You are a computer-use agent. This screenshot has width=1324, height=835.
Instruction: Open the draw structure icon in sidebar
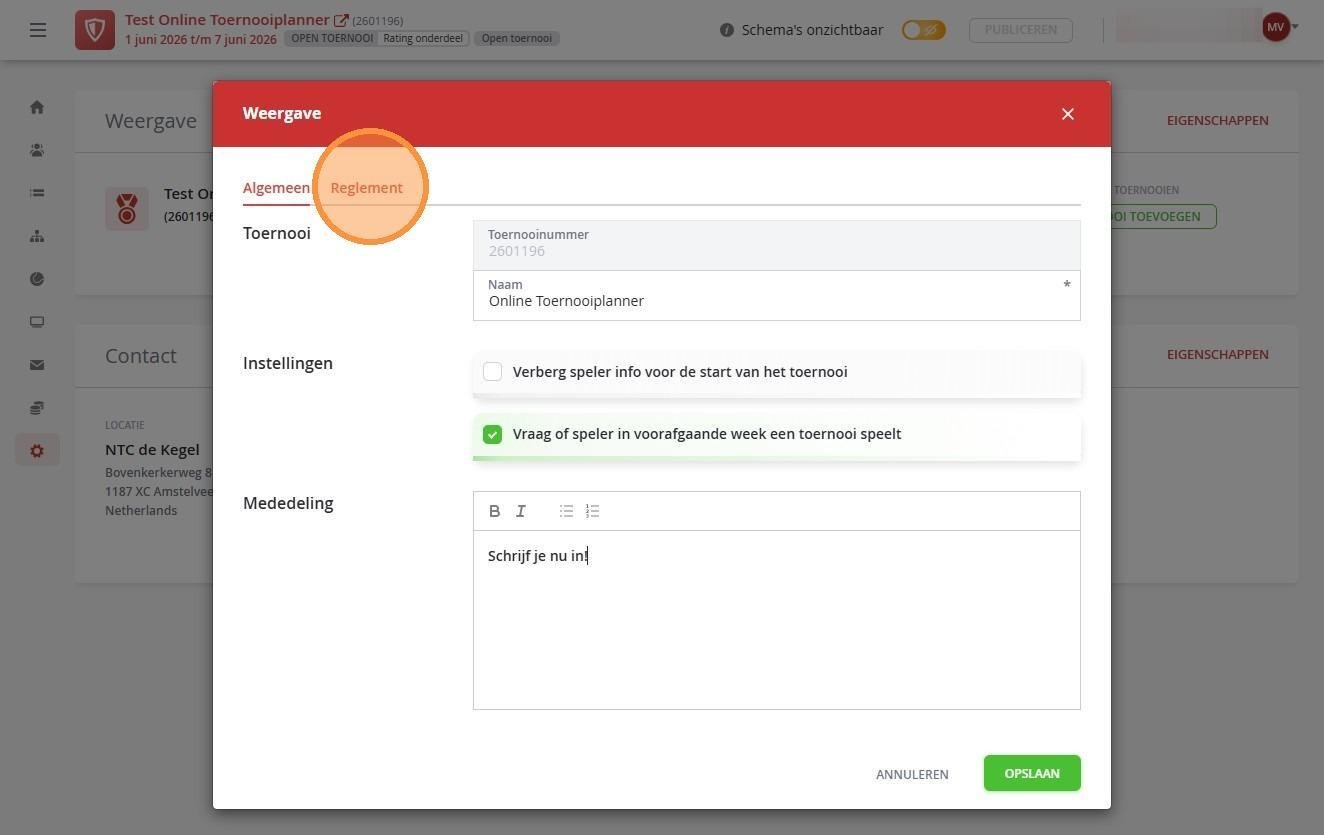point(37,236)
